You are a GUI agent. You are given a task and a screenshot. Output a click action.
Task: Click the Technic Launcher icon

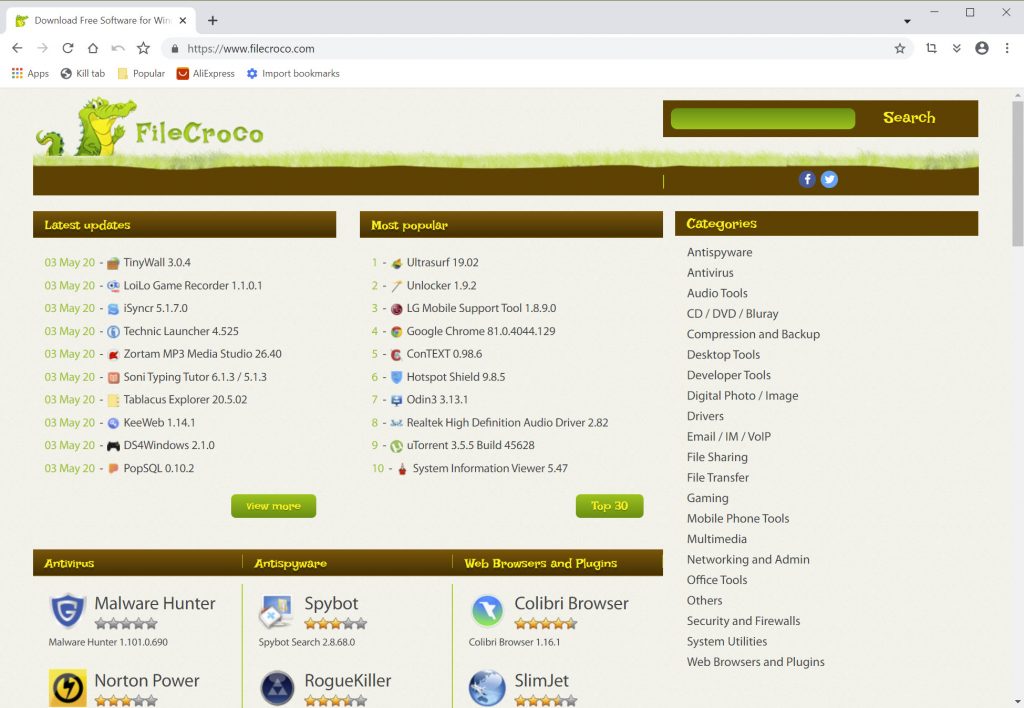coord(113,332)
